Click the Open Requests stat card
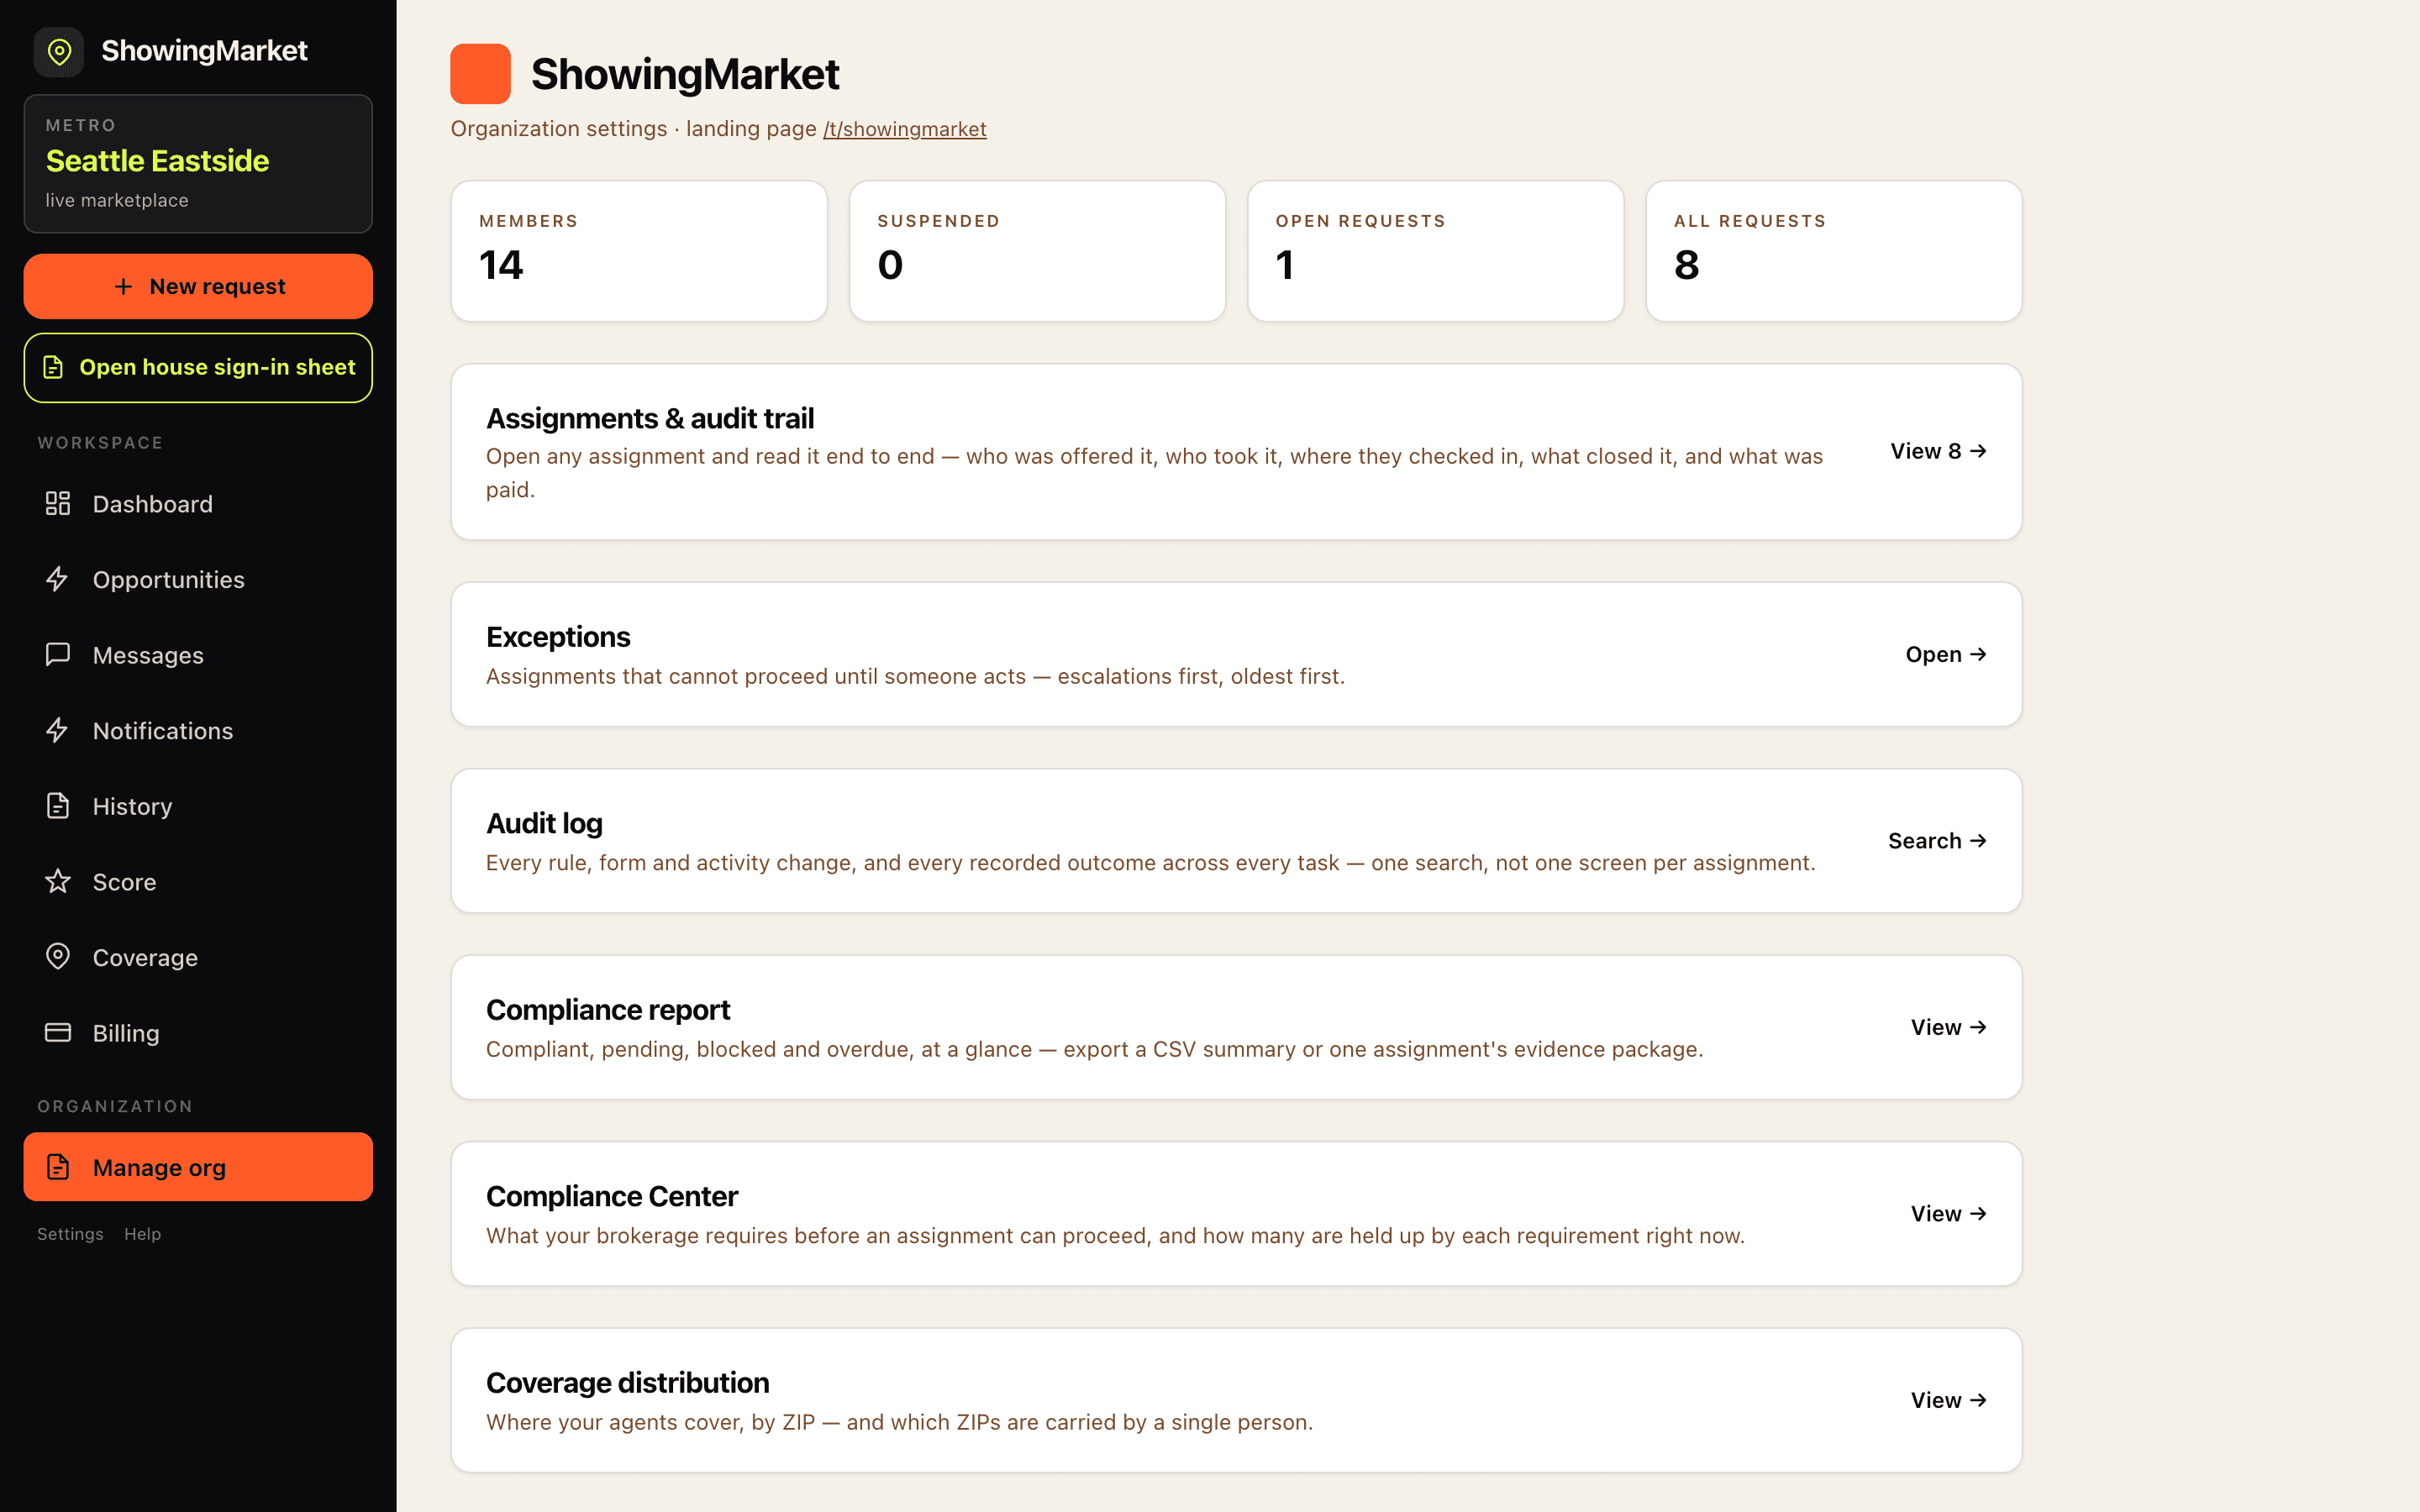The image size is (2420, 1512). tap(1435, 251)
